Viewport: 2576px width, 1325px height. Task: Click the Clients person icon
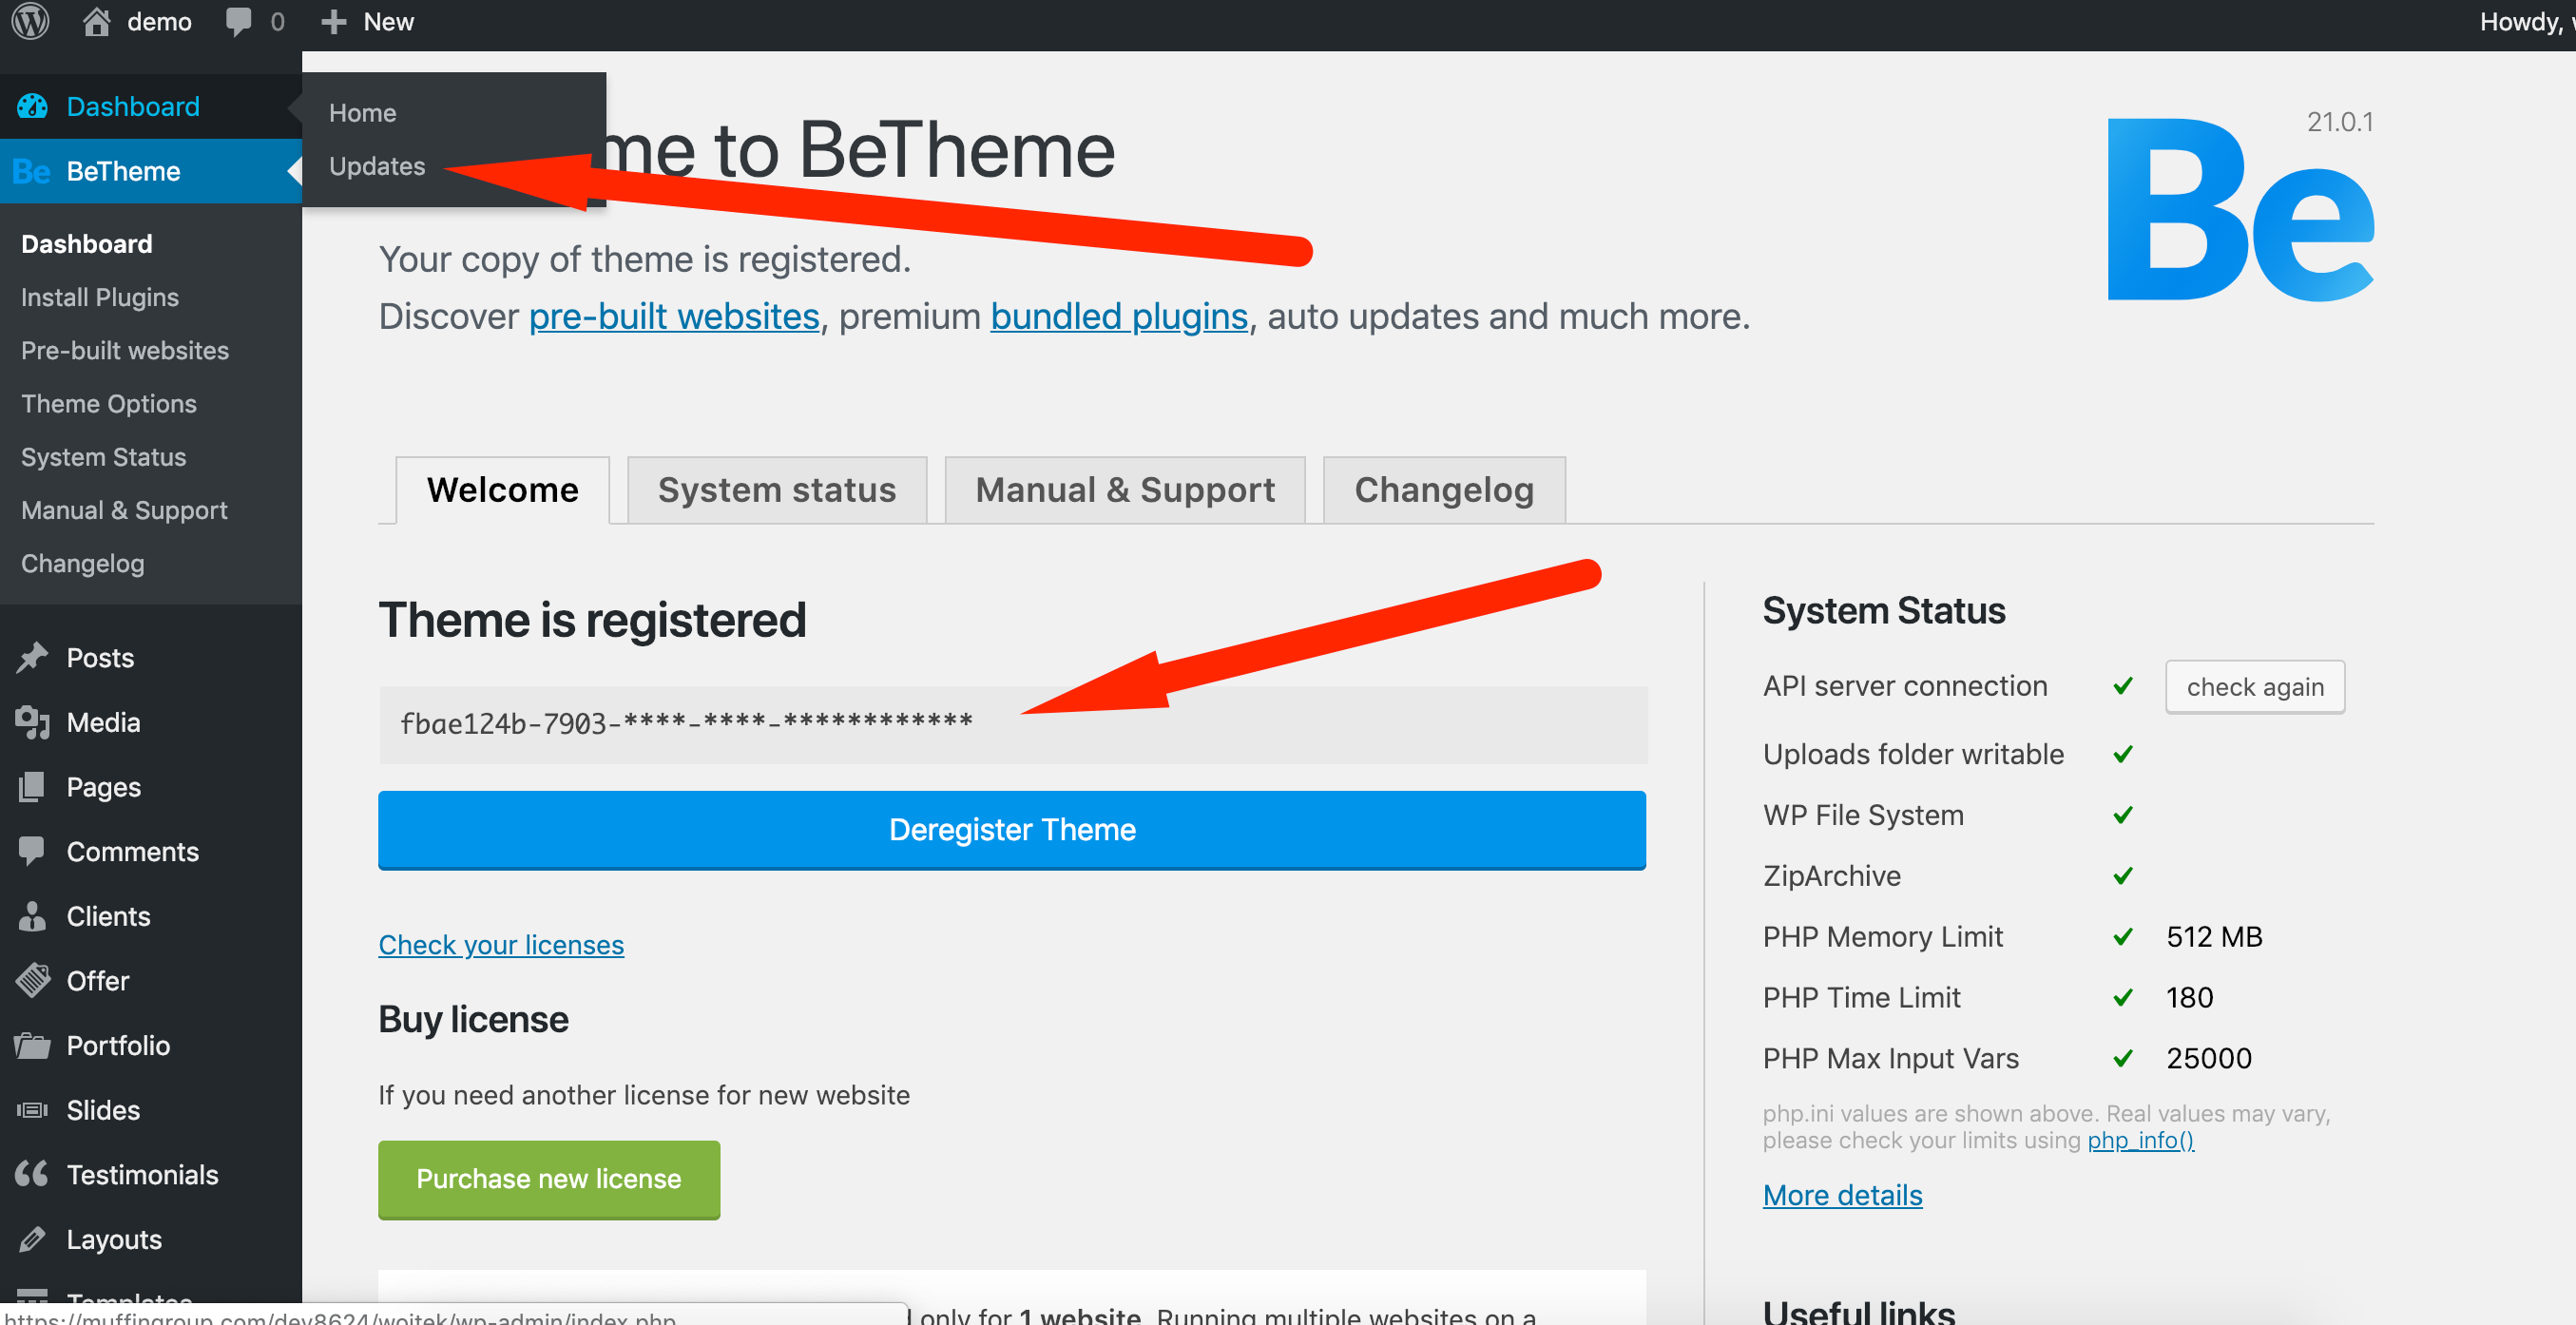click(x=32, y=916)
